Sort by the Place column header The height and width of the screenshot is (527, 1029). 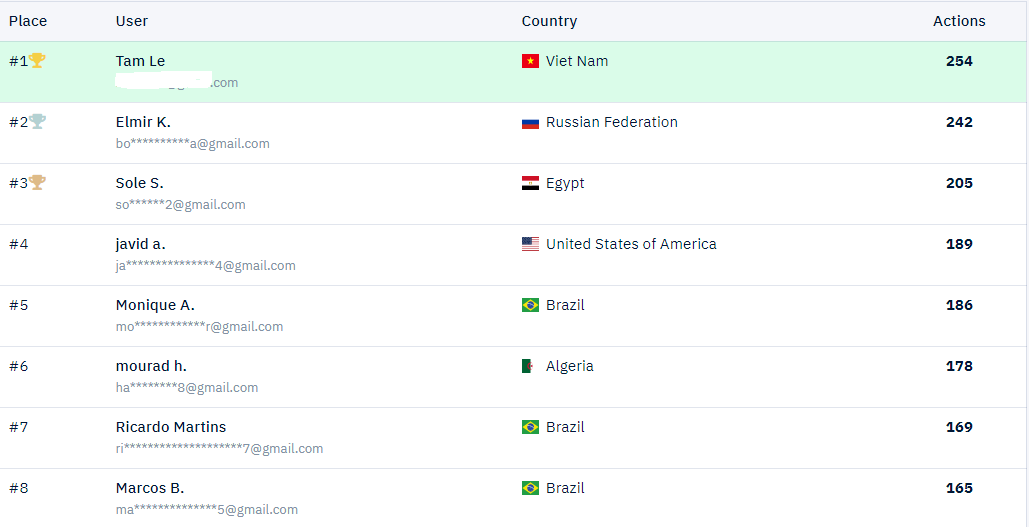click(28, 21)
